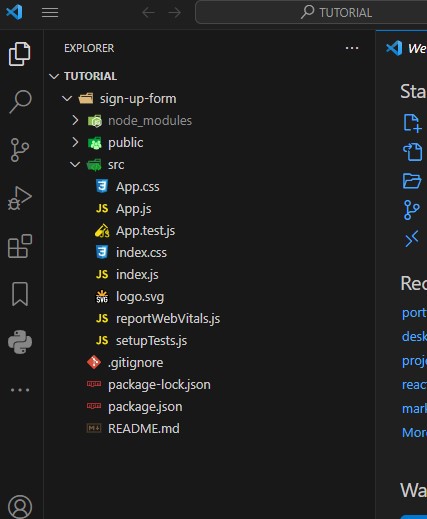Open the setupTests.js file
The width and height of the screenshot is (427, 519).
[209, 341]
